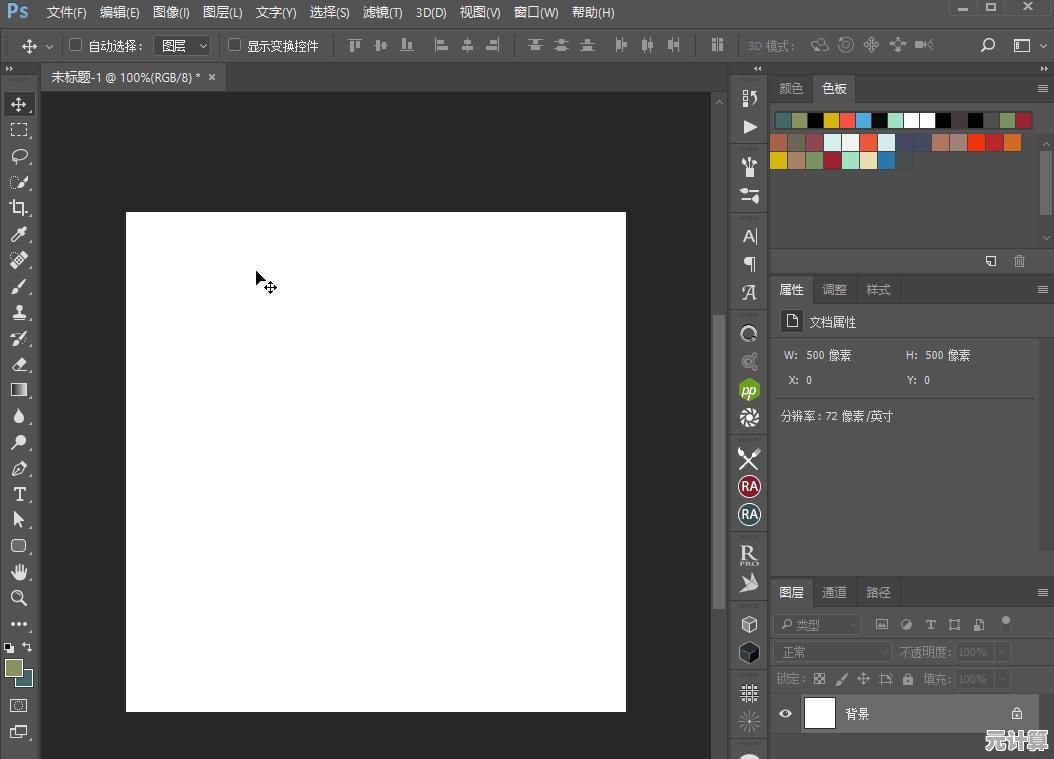
Task: Select the Eraser tool
Action: (19, 364)
